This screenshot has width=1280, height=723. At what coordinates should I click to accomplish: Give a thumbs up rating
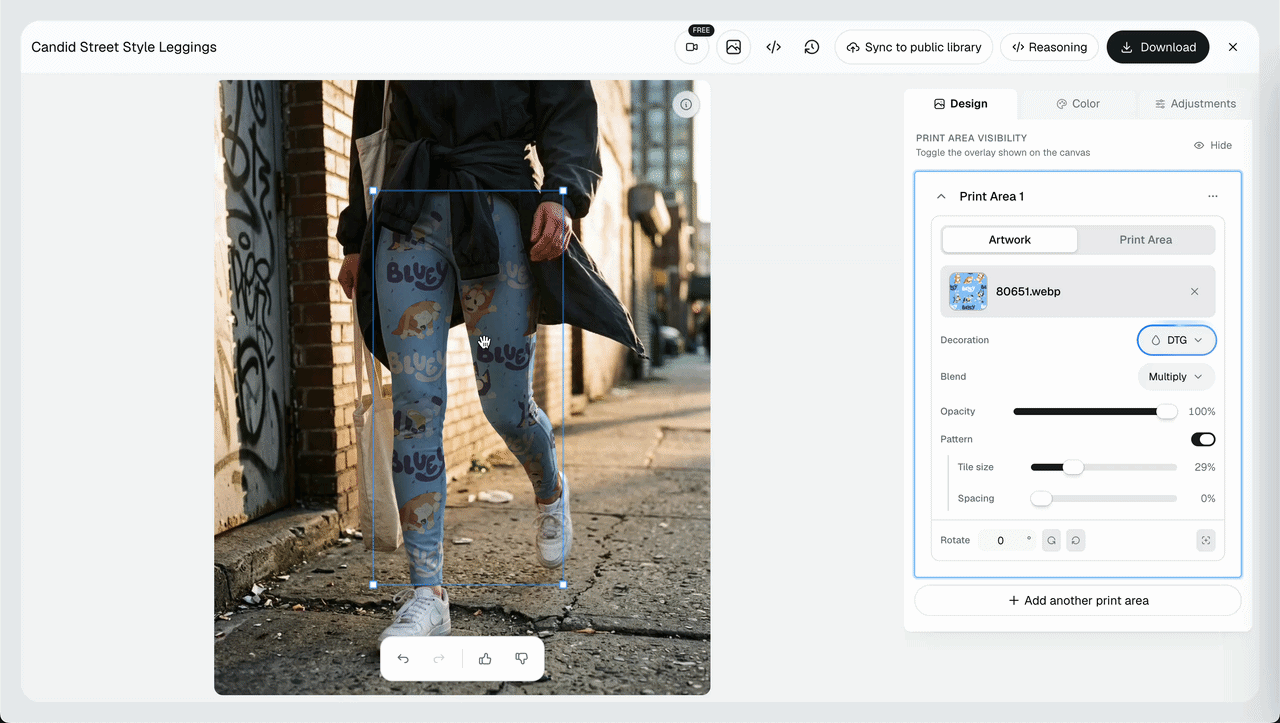coord(485,658)
